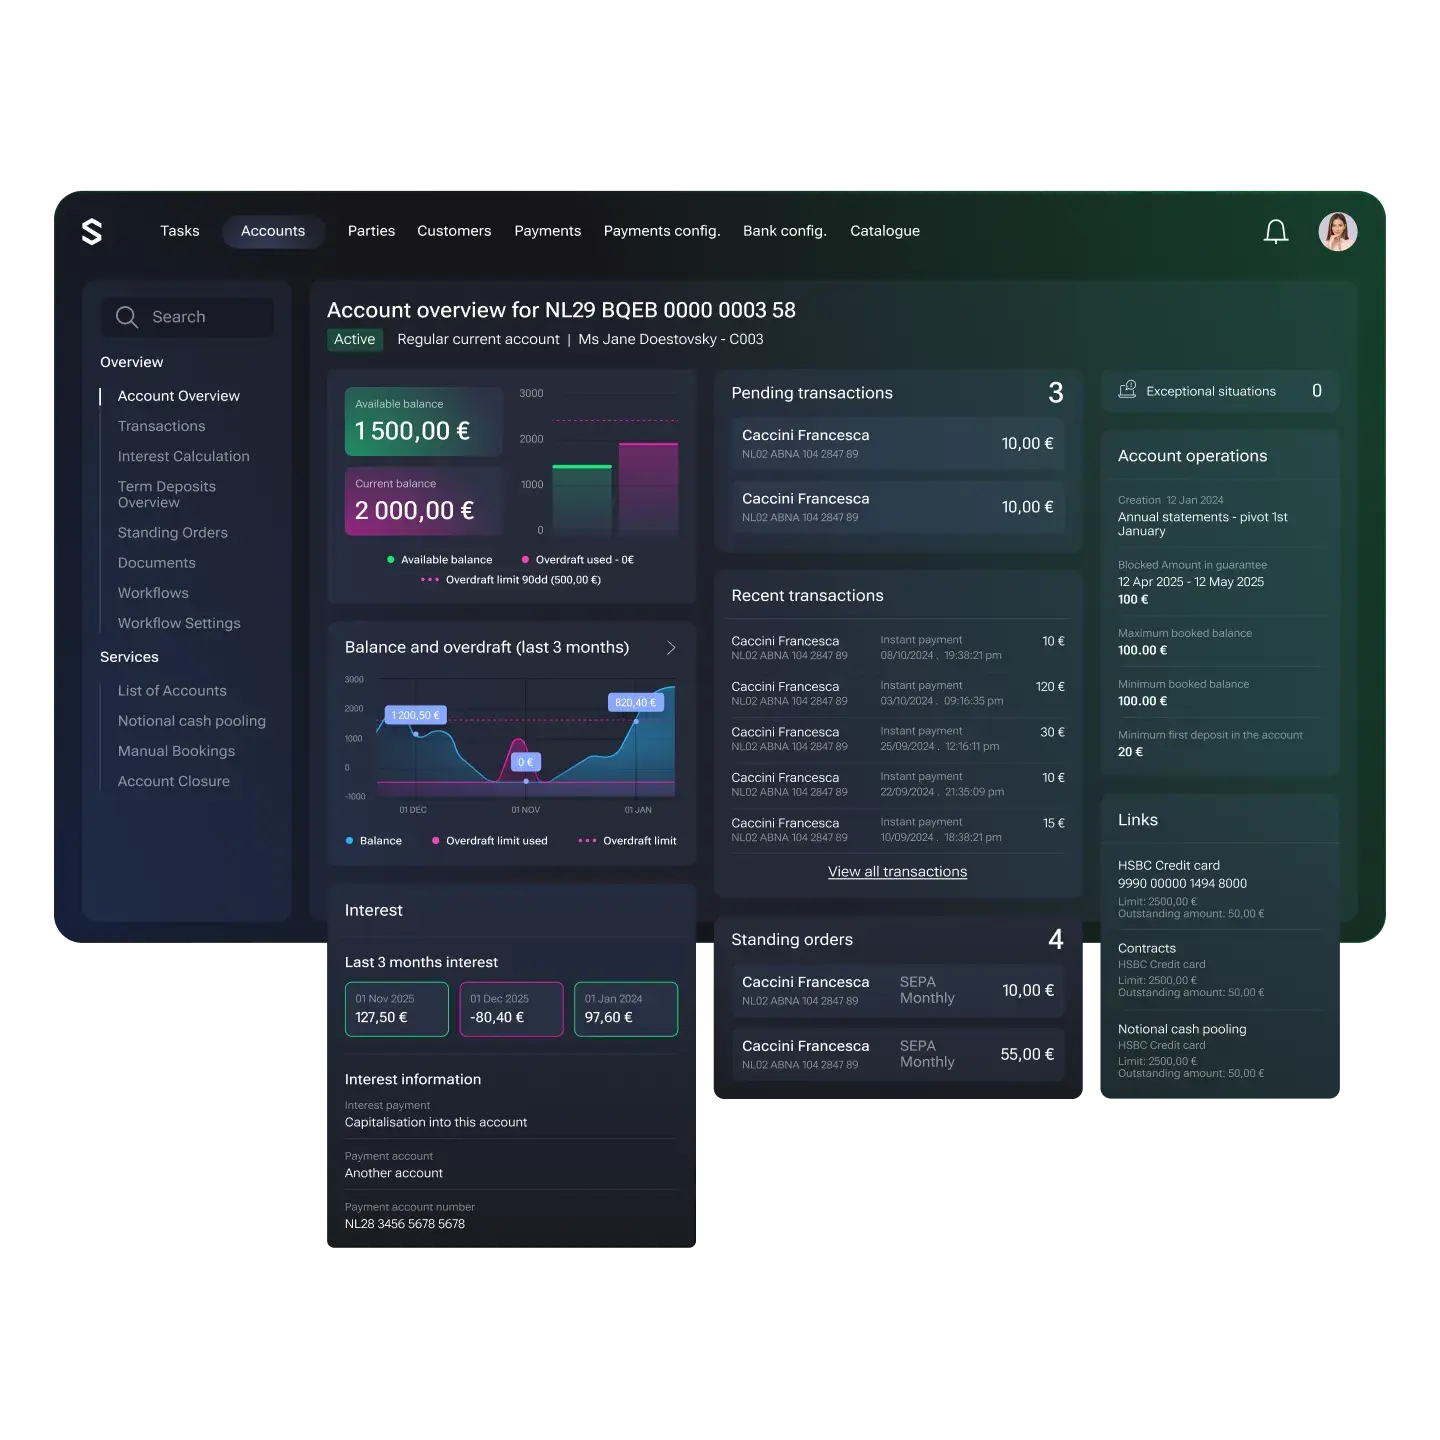Image resolution: width=1440 pixels, height=1440 pixels.
Task: Click View all transactions link
Action: 897,872
